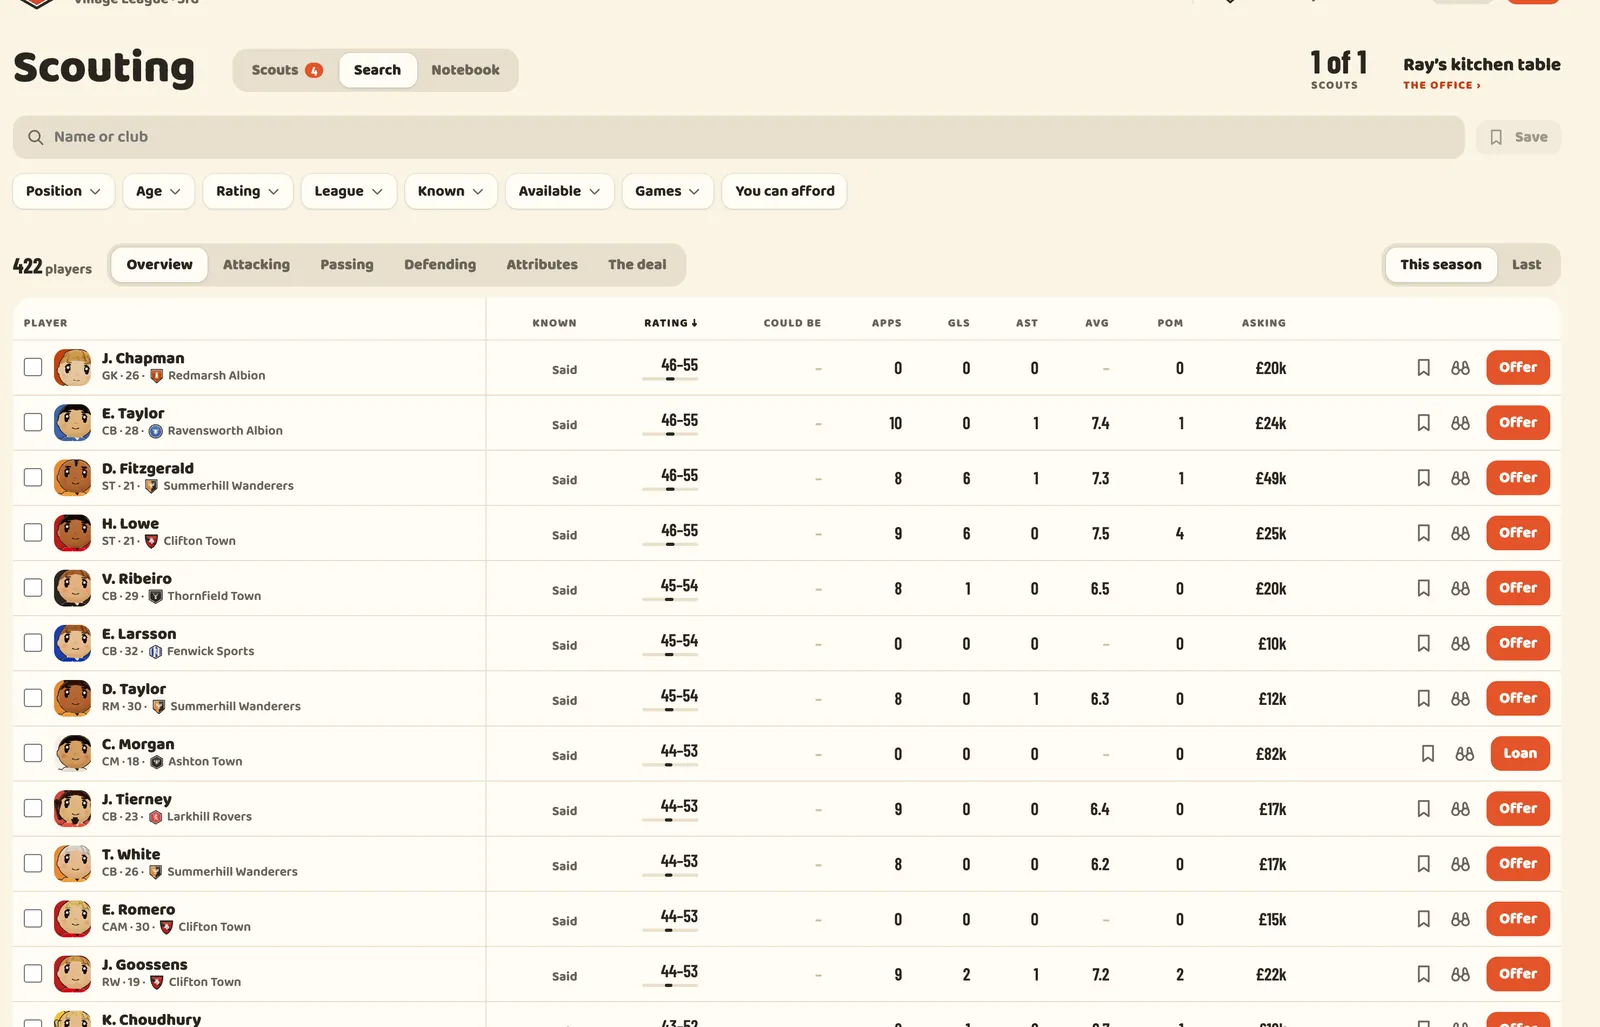The image size is (1600, 1027).
Task: Tick the checkbox for J. Chapman
Action: 33,367
